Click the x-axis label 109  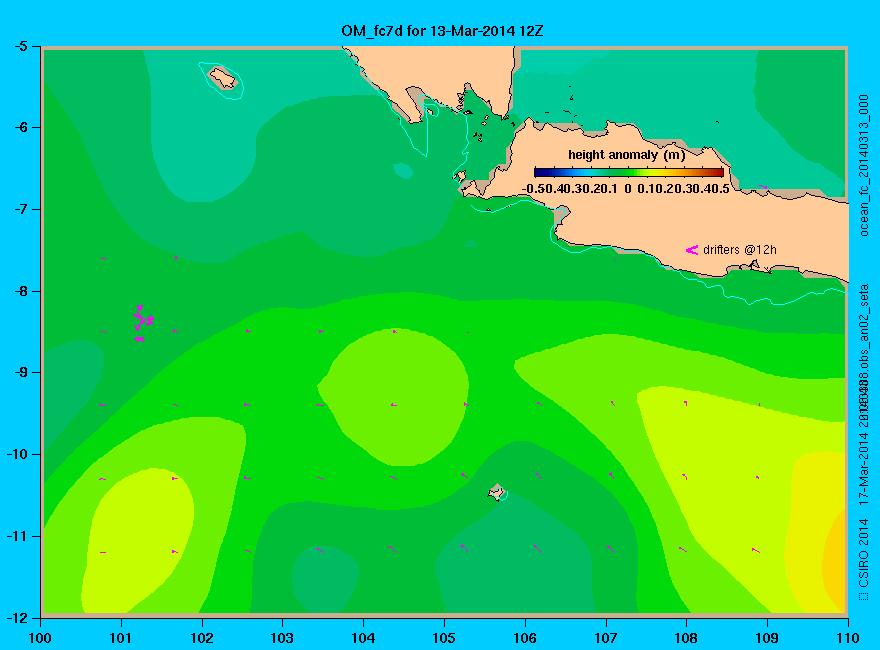[767, 638]
